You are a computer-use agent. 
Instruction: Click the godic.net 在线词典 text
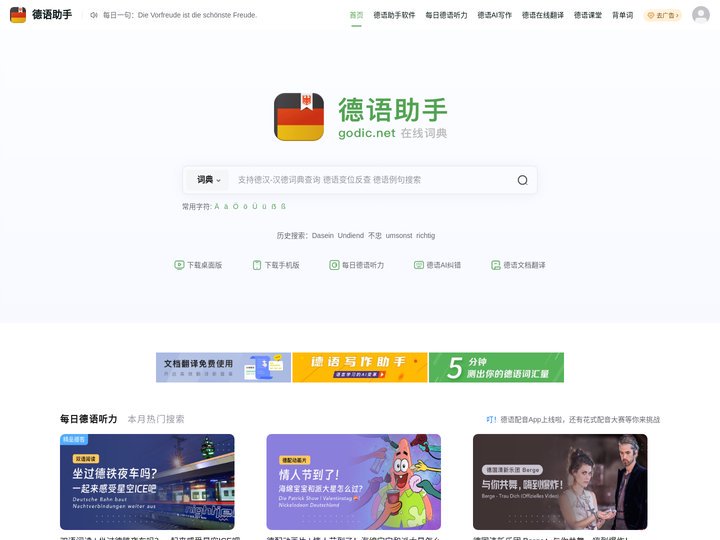[x=393, y=133]
